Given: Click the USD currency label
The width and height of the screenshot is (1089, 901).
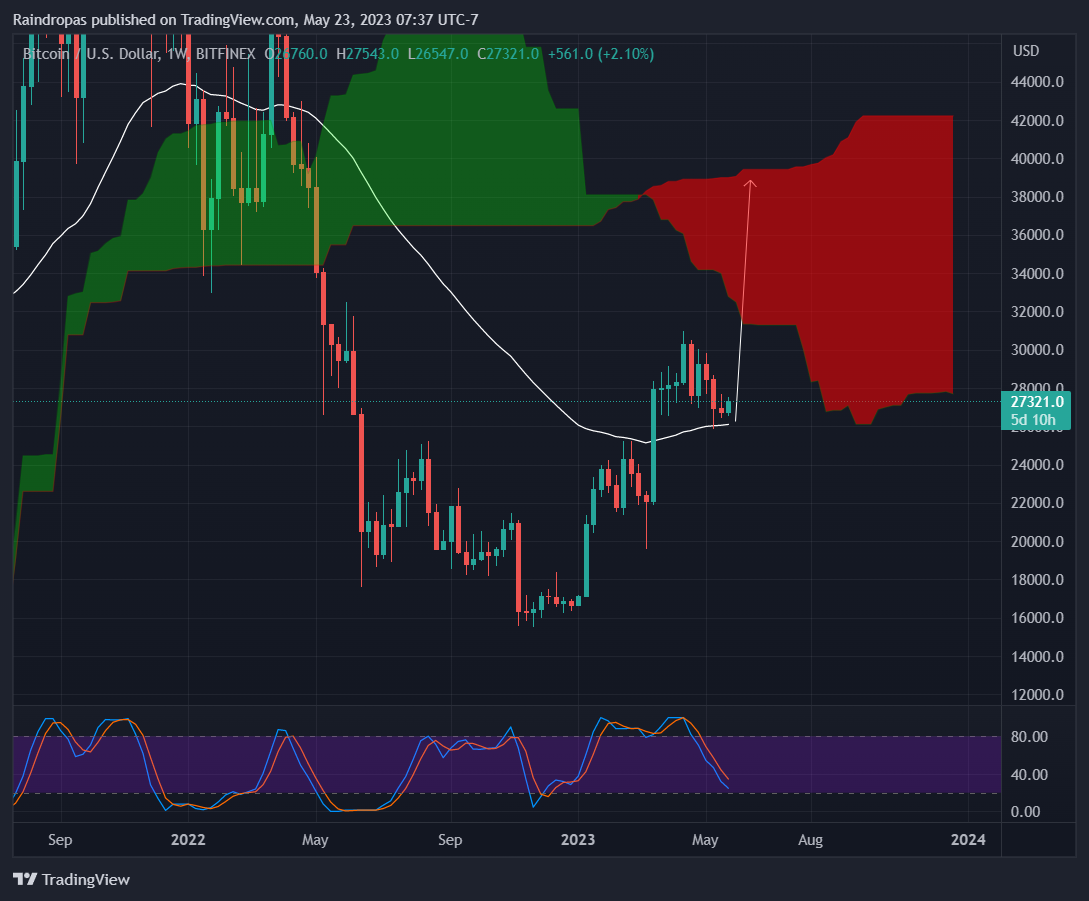Looking at the screenshot, I should [x=1026, y=51].
